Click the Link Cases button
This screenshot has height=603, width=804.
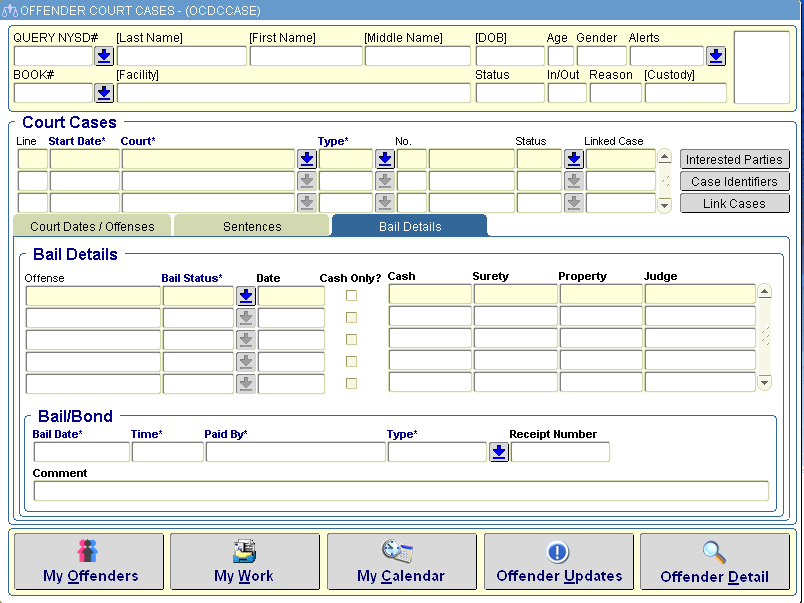tap(734, 204)
